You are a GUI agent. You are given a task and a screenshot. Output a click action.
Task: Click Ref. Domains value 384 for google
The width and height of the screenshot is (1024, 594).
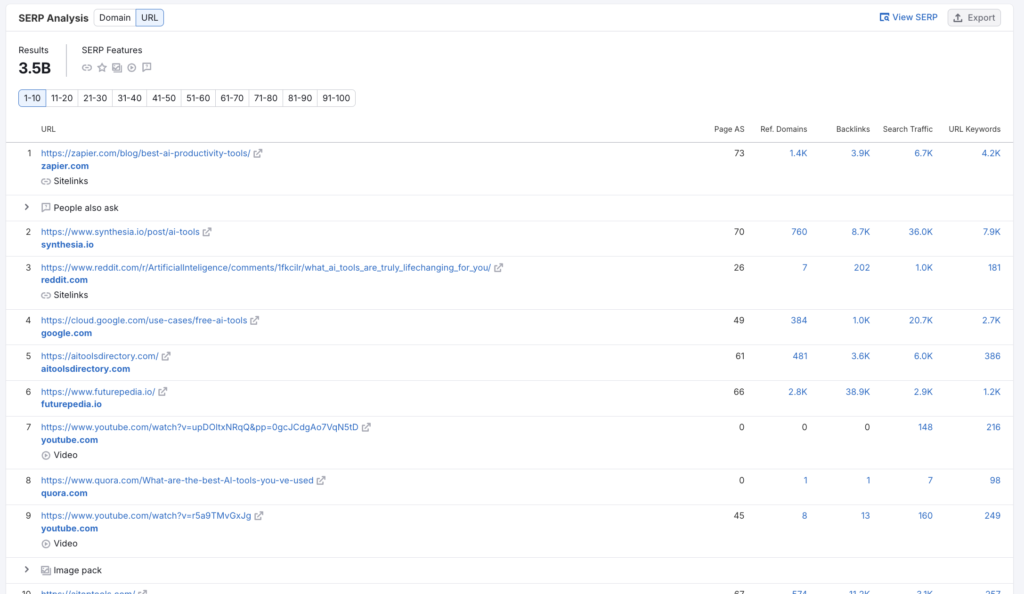799,320
